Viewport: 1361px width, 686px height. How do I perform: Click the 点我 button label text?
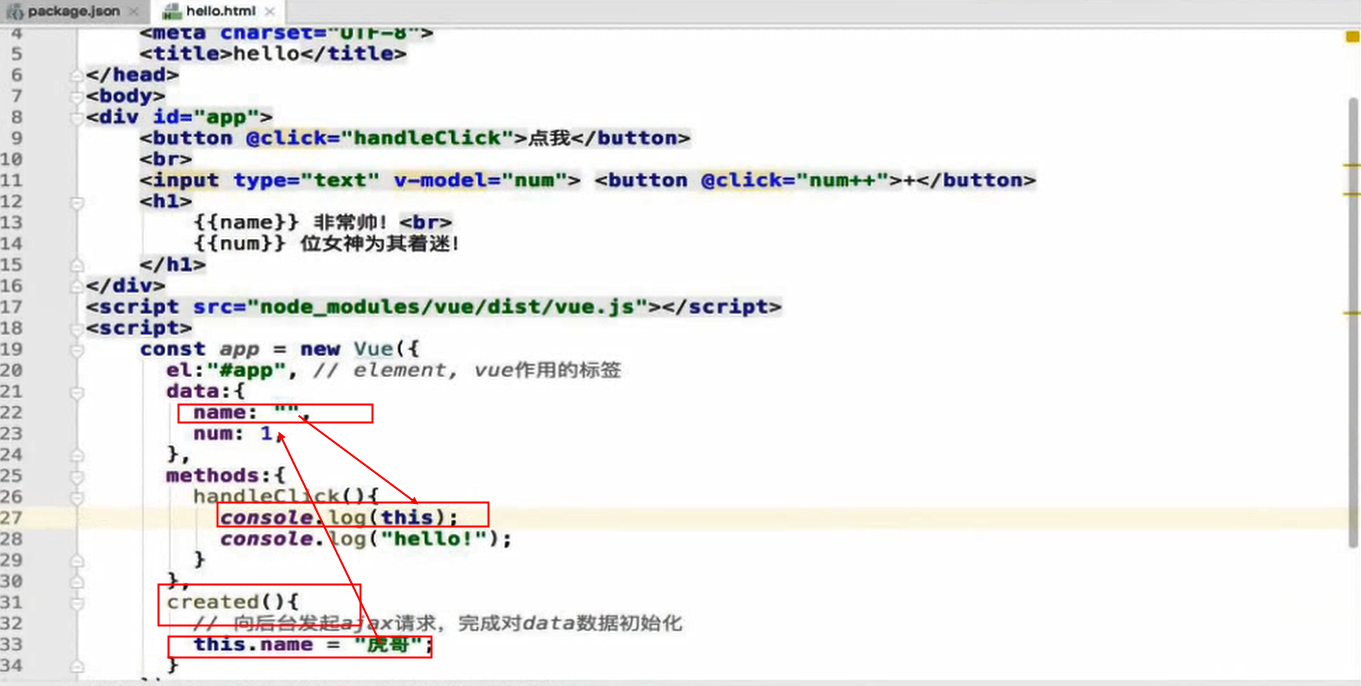pos(548,138)
